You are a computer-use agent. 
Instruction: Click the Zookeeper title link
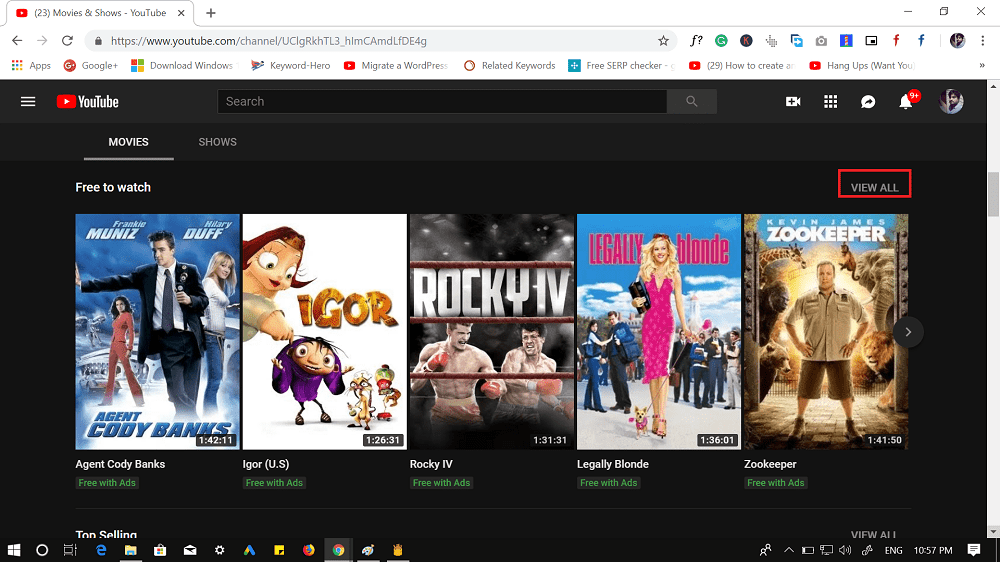pyautogui.click(x=770, y=464)
